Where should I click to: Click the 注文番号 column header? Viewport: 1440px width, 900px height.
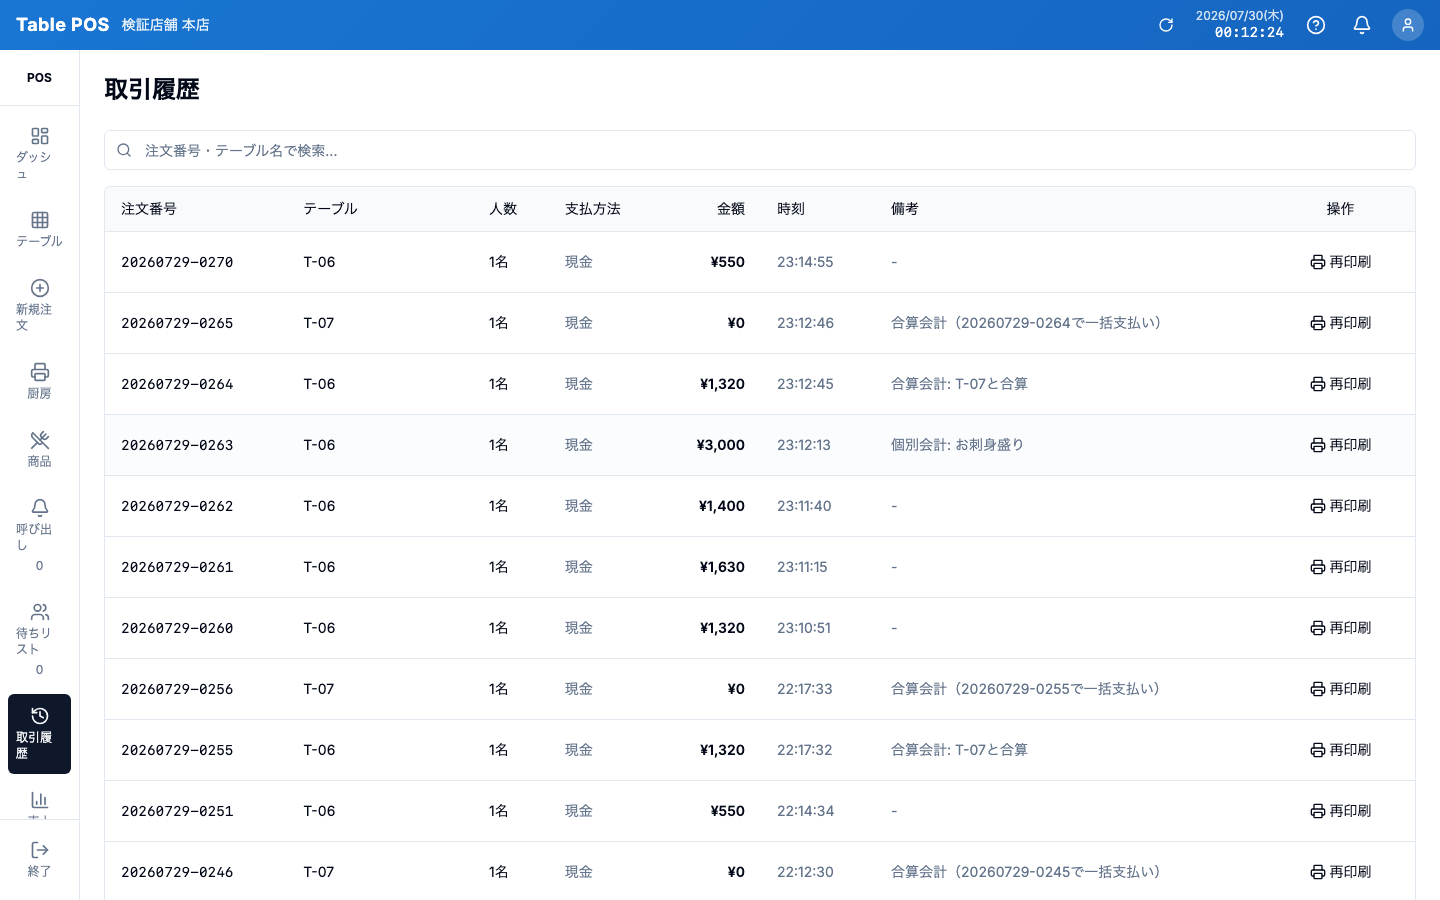pos(149,209)
